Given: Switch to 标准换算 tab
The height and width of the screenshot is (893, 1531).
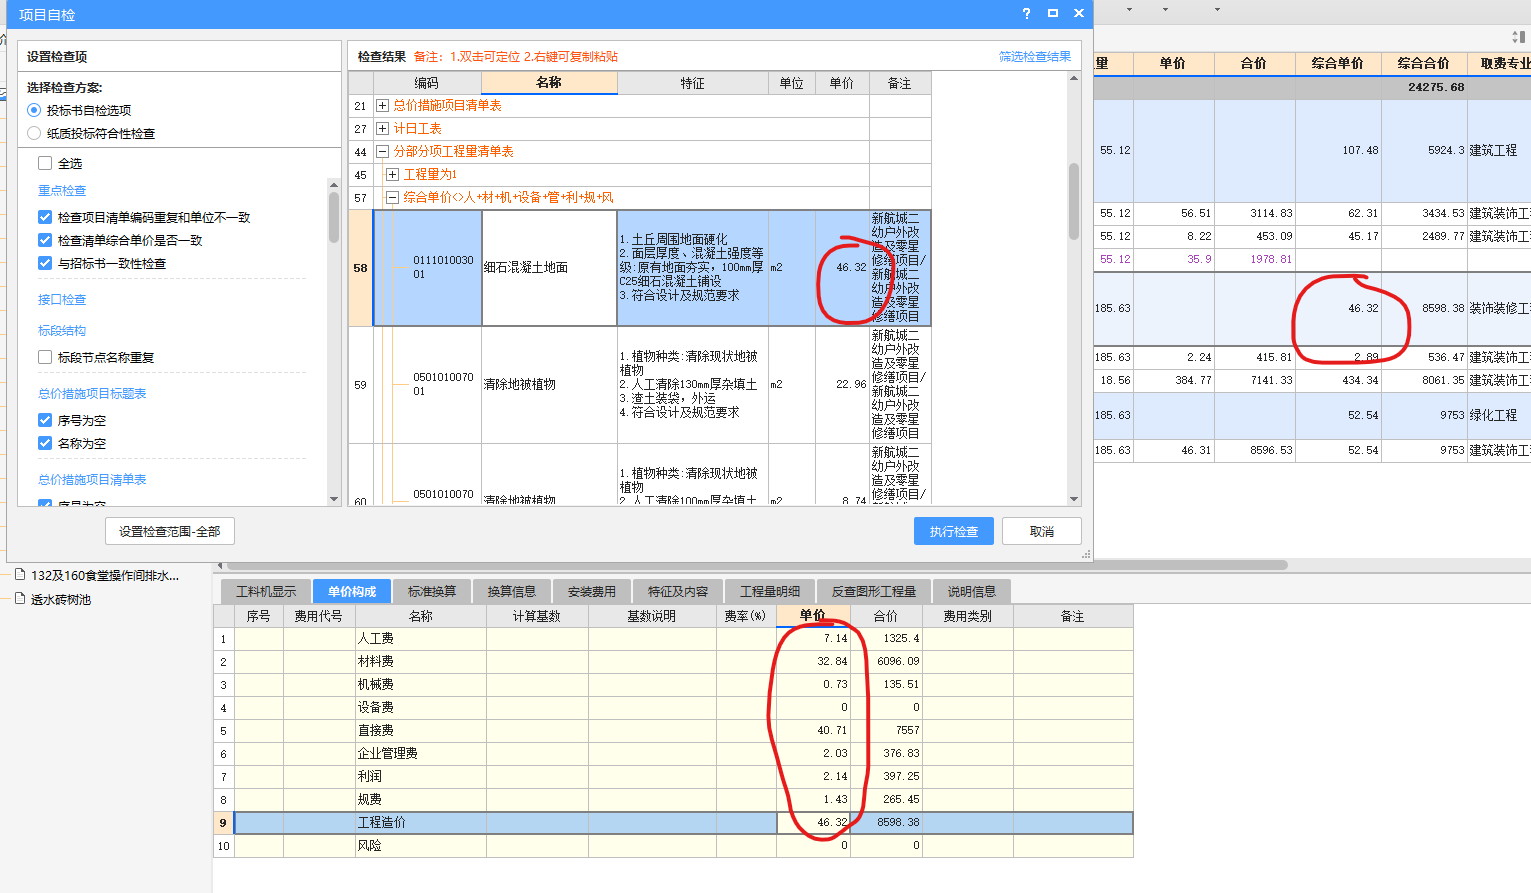Looking at the screenshot, I should [x=432, y=591].
